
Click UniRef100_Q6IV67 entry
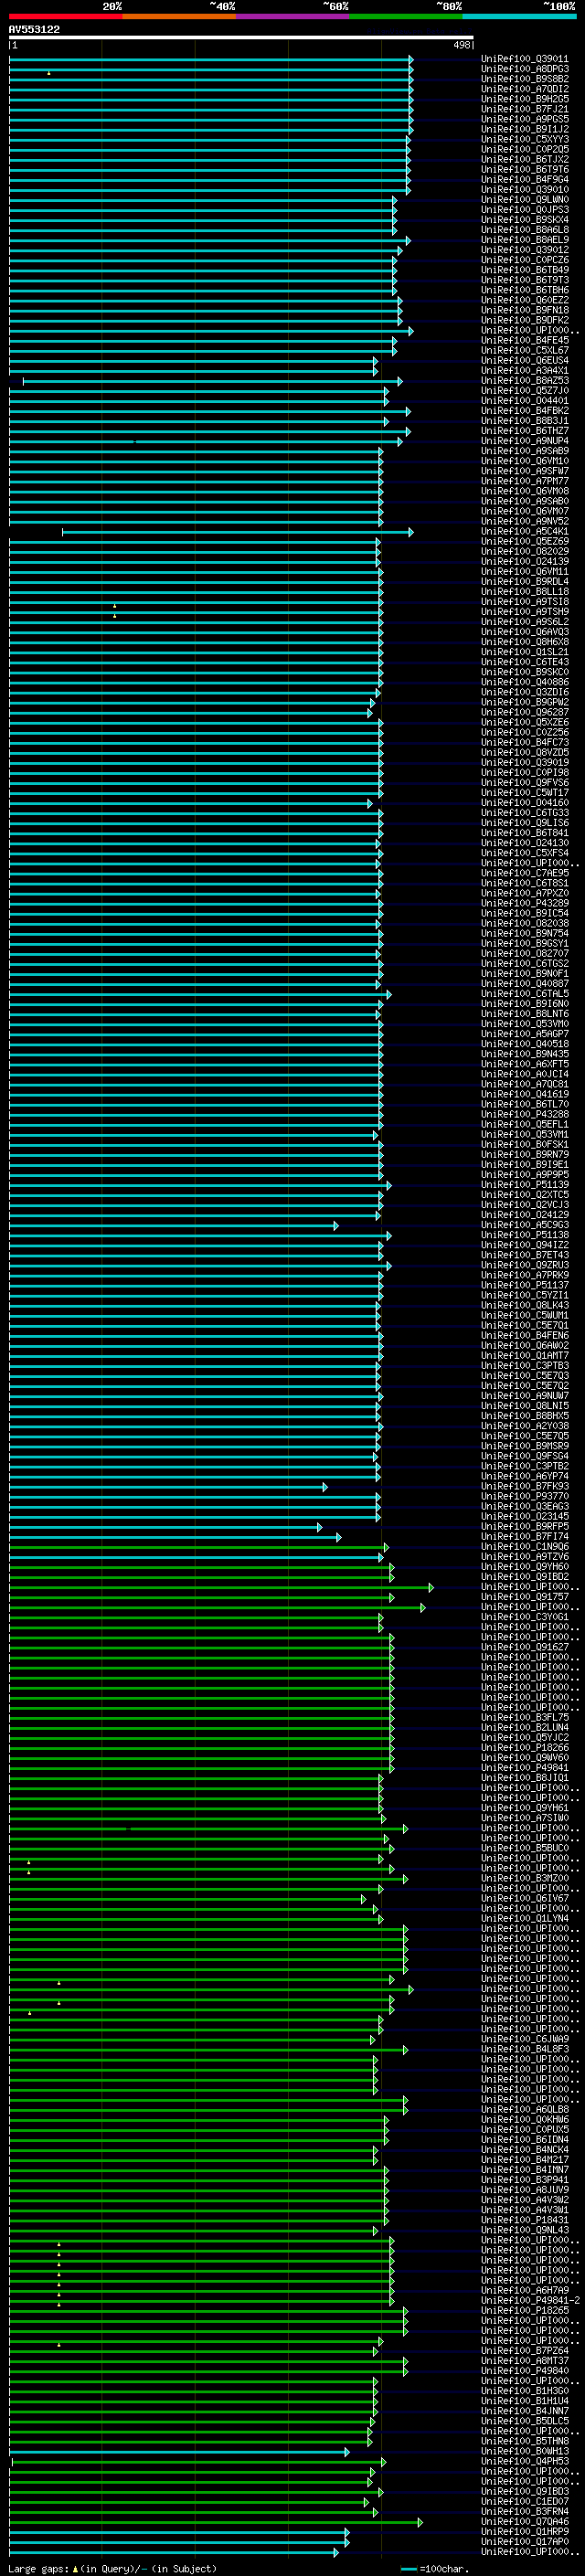525,1898
